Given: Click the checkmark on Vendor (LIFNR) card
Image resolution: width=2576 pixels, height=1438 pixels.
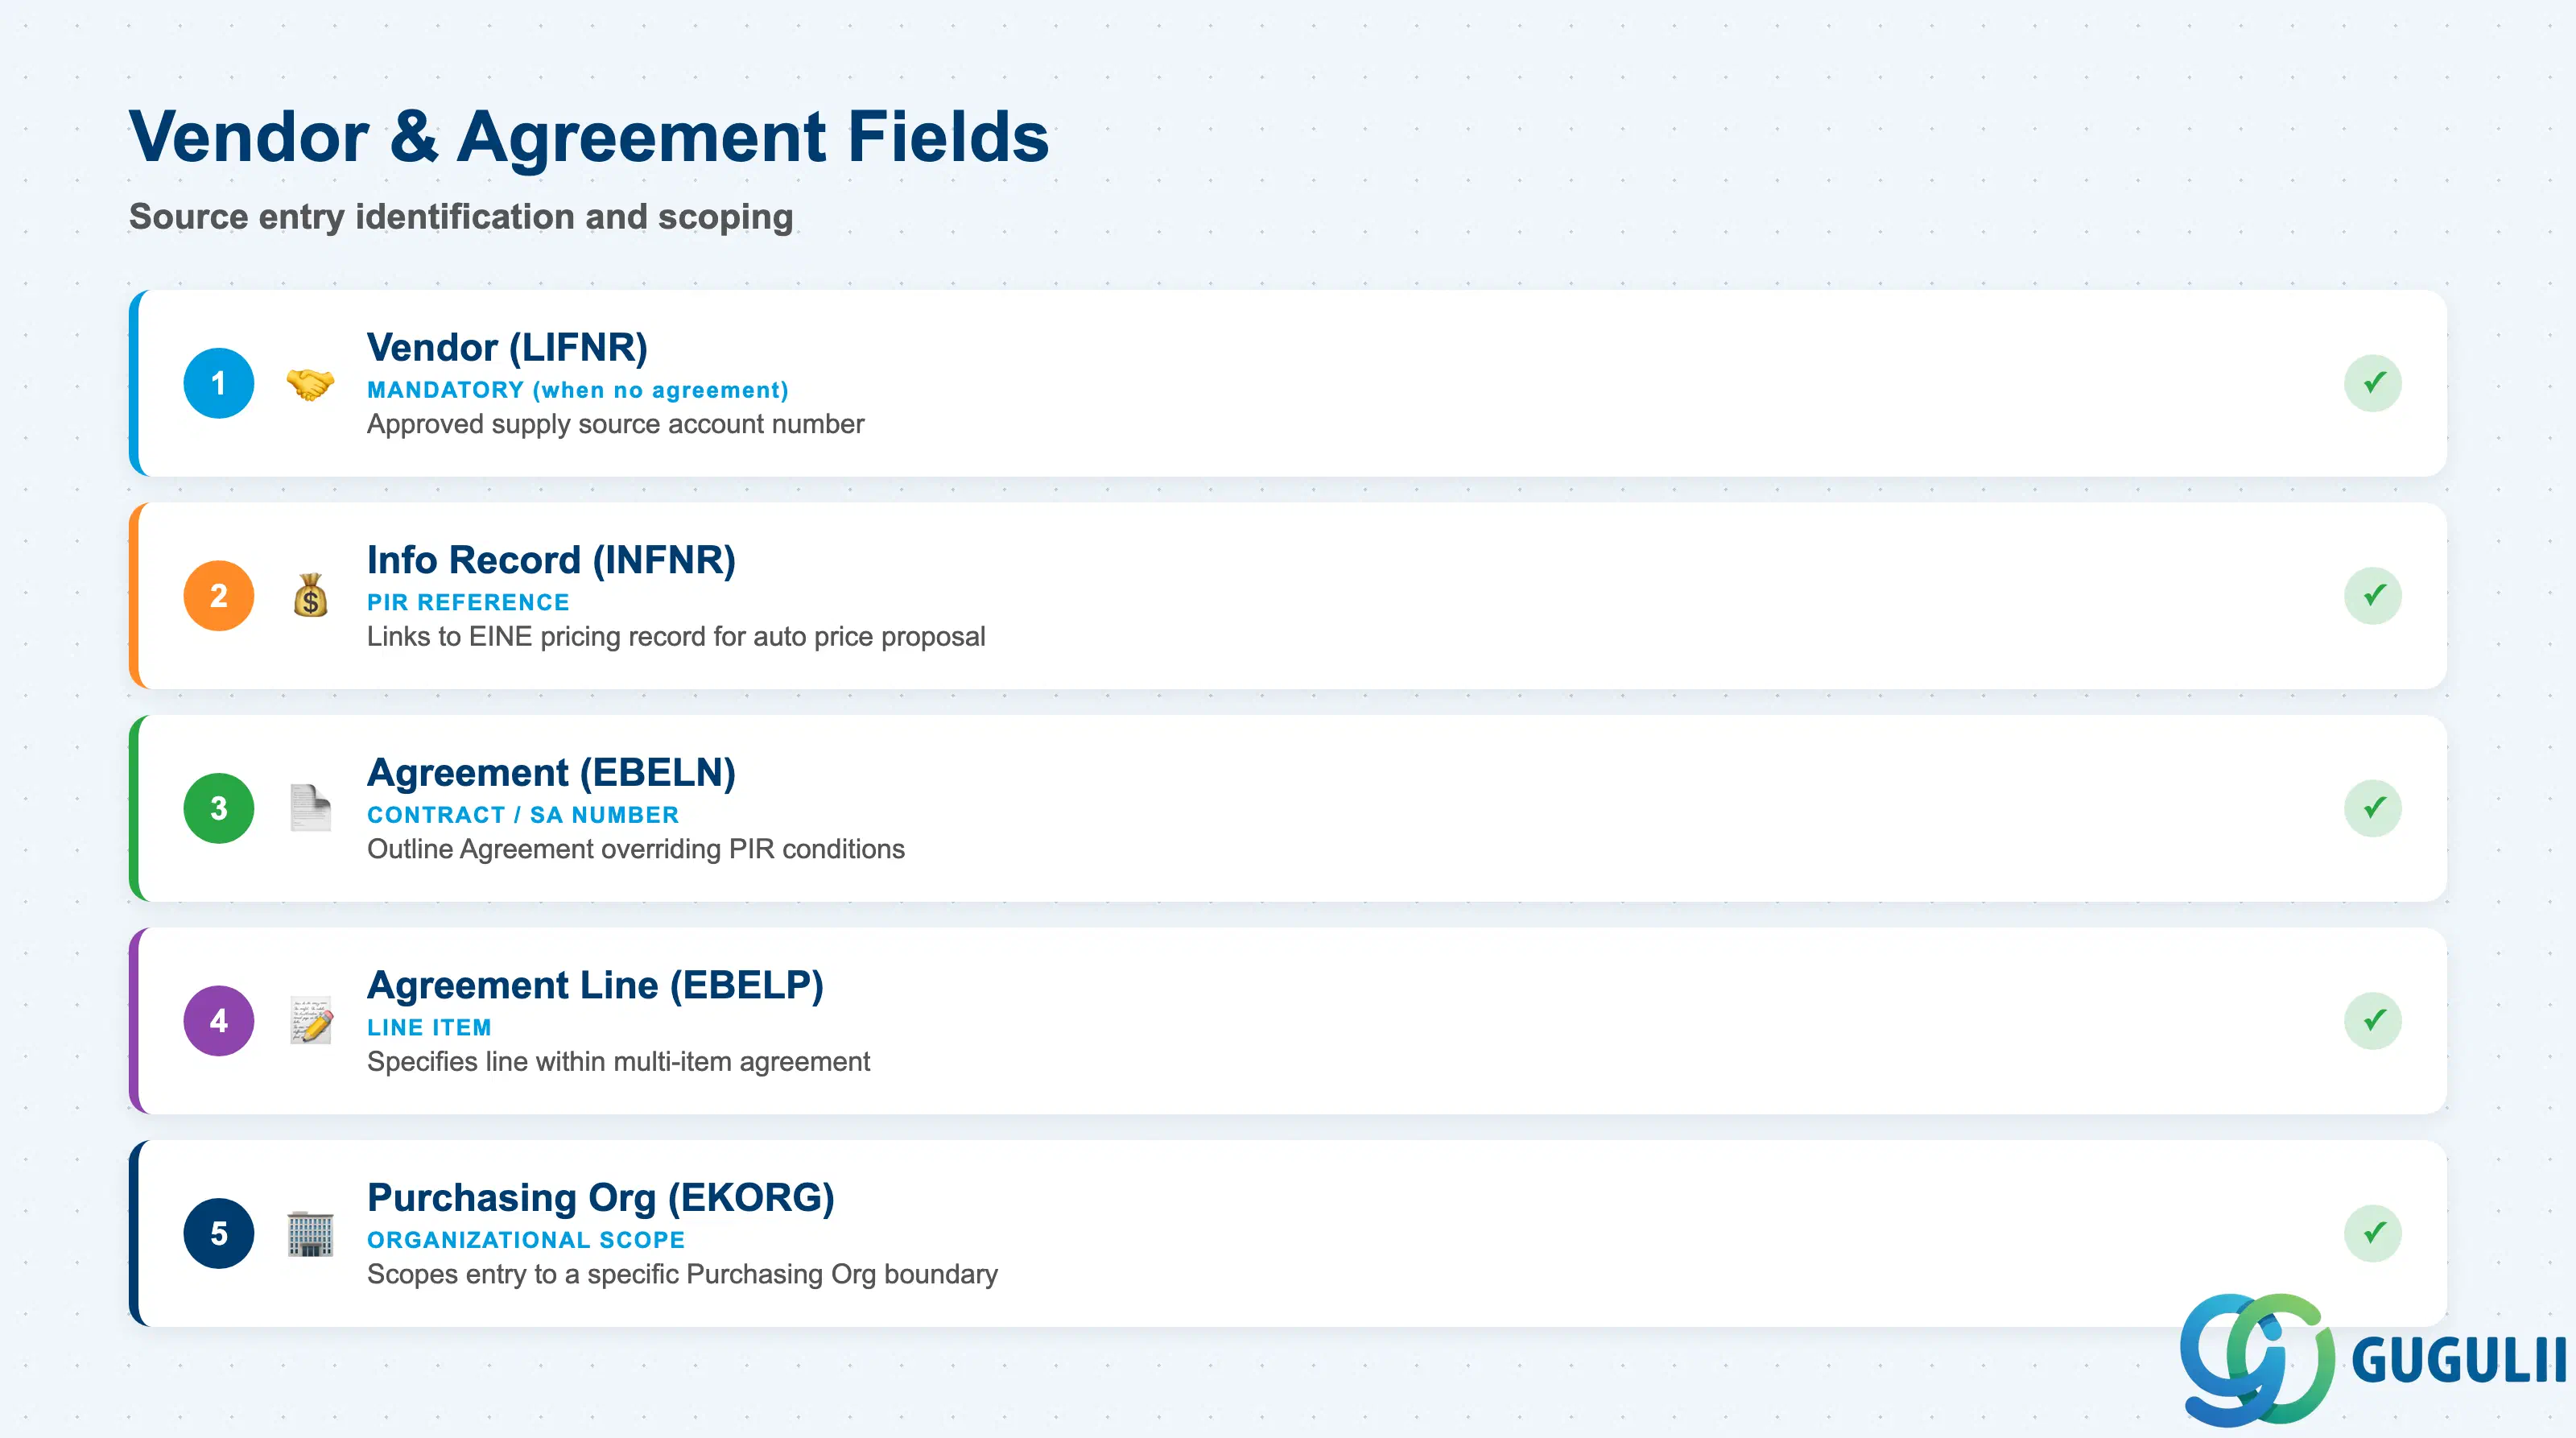Looking at the screenshot, I should (2373, 383).
